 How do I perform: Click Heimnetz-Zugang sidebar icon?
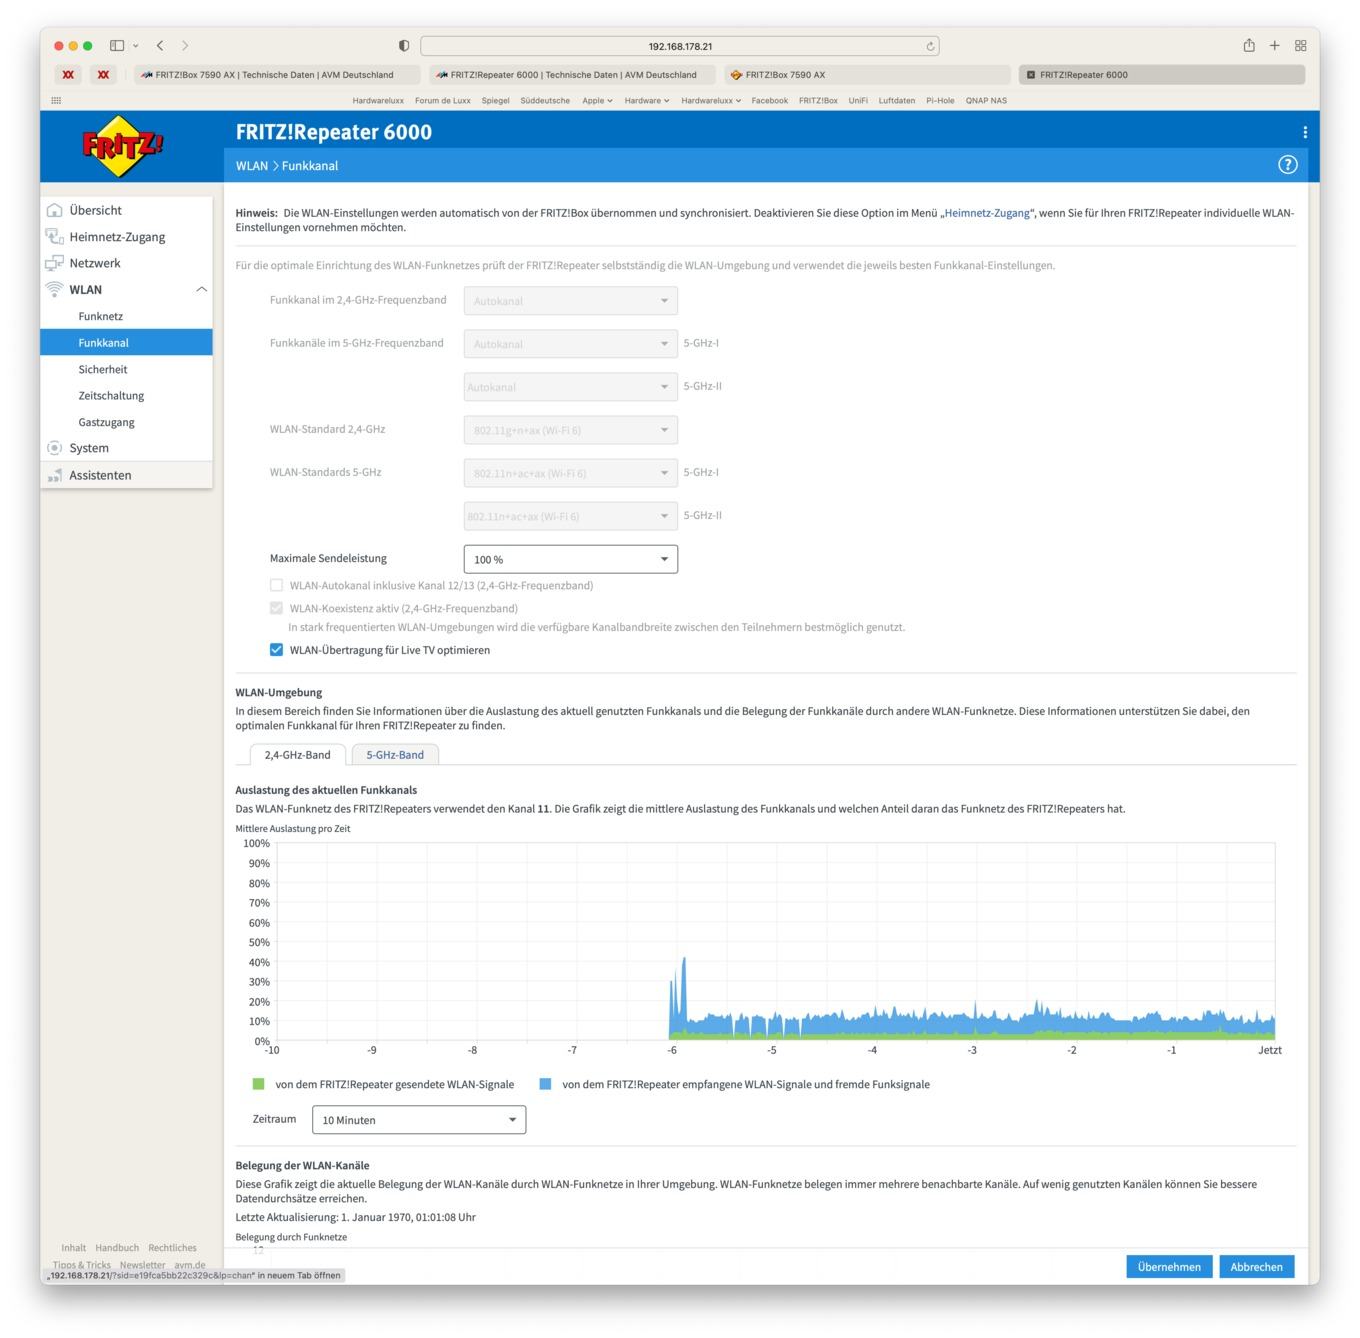[55, 237]
